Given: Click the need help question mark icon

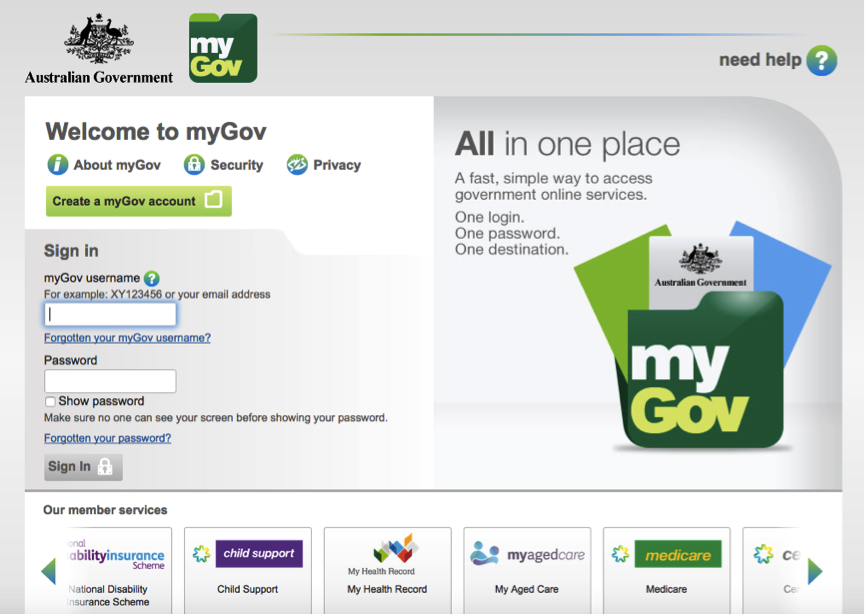Looking at the screenshot, I should point(821,60).
